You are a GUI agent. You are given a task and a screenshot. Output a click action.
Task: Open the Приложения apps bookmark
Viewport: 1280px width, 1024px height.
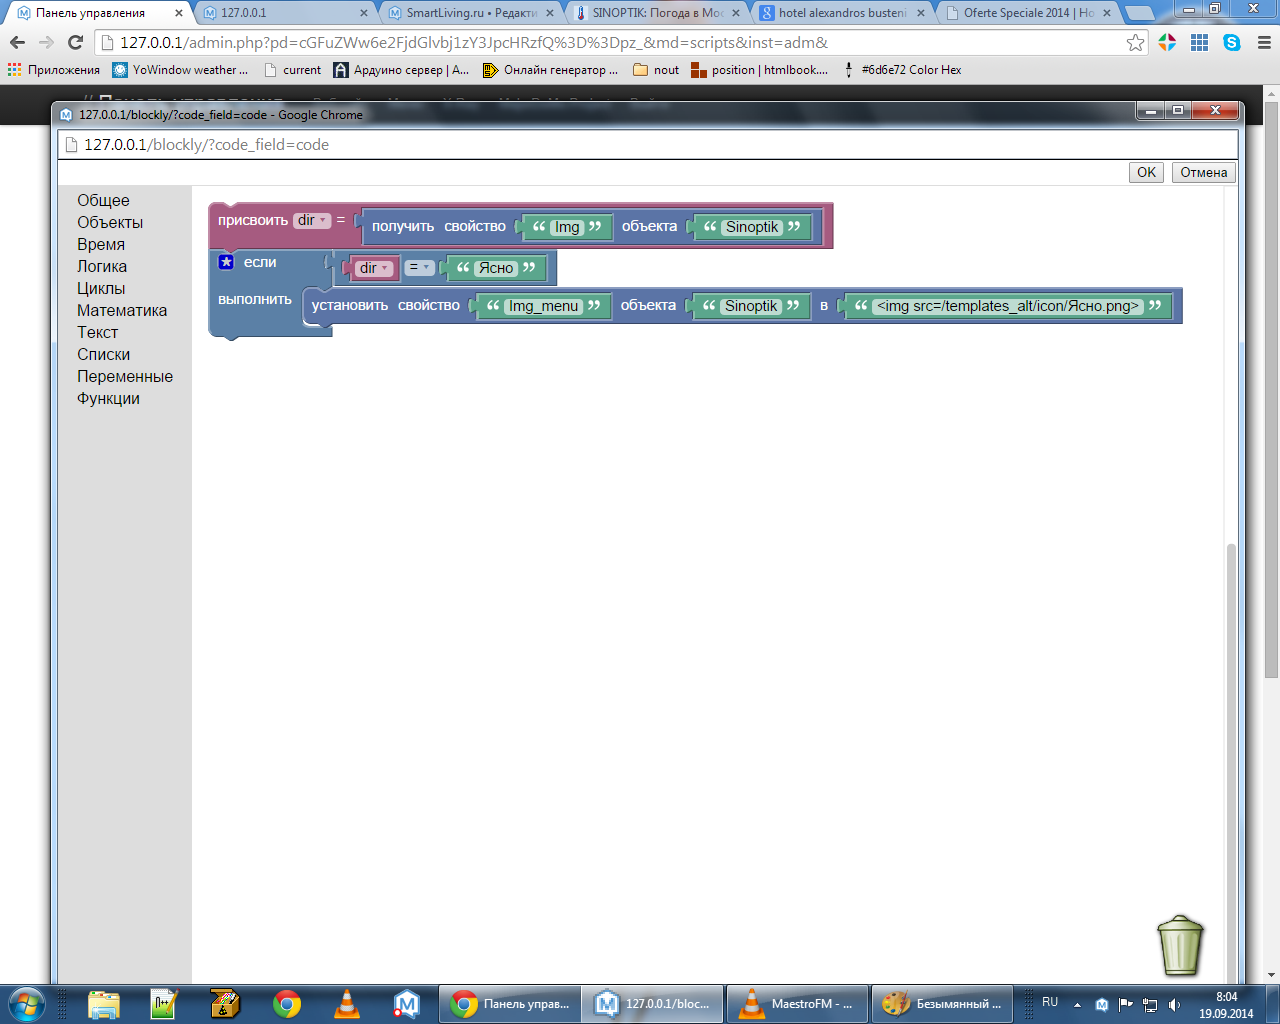(54, 70)
